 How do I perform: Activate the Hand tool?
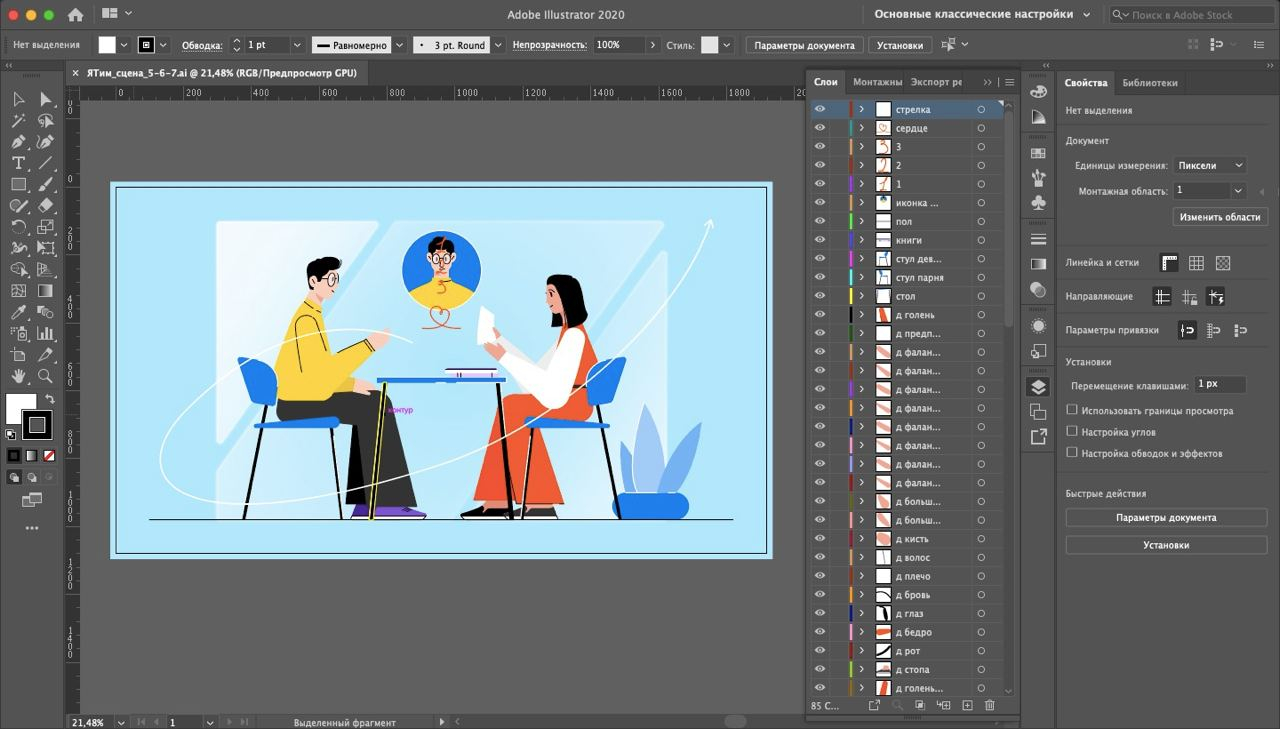18,376
